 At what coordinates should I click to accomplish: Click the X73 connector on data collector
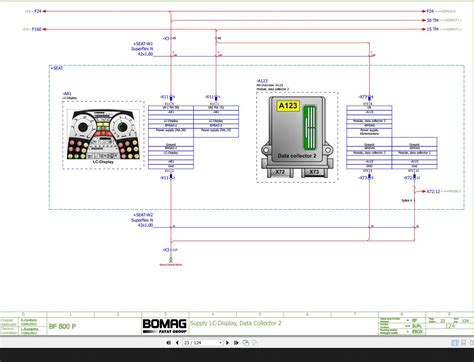tap(314, 172)
